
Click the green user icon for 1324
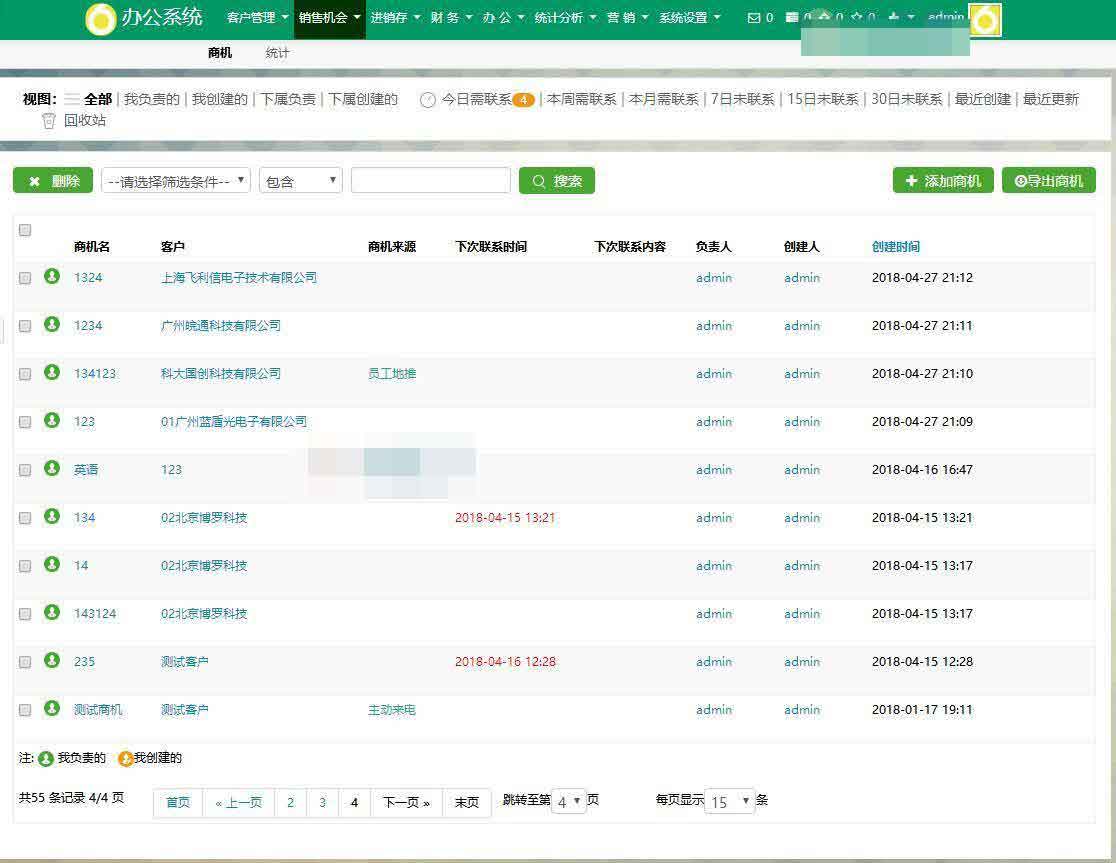[52, 277]
